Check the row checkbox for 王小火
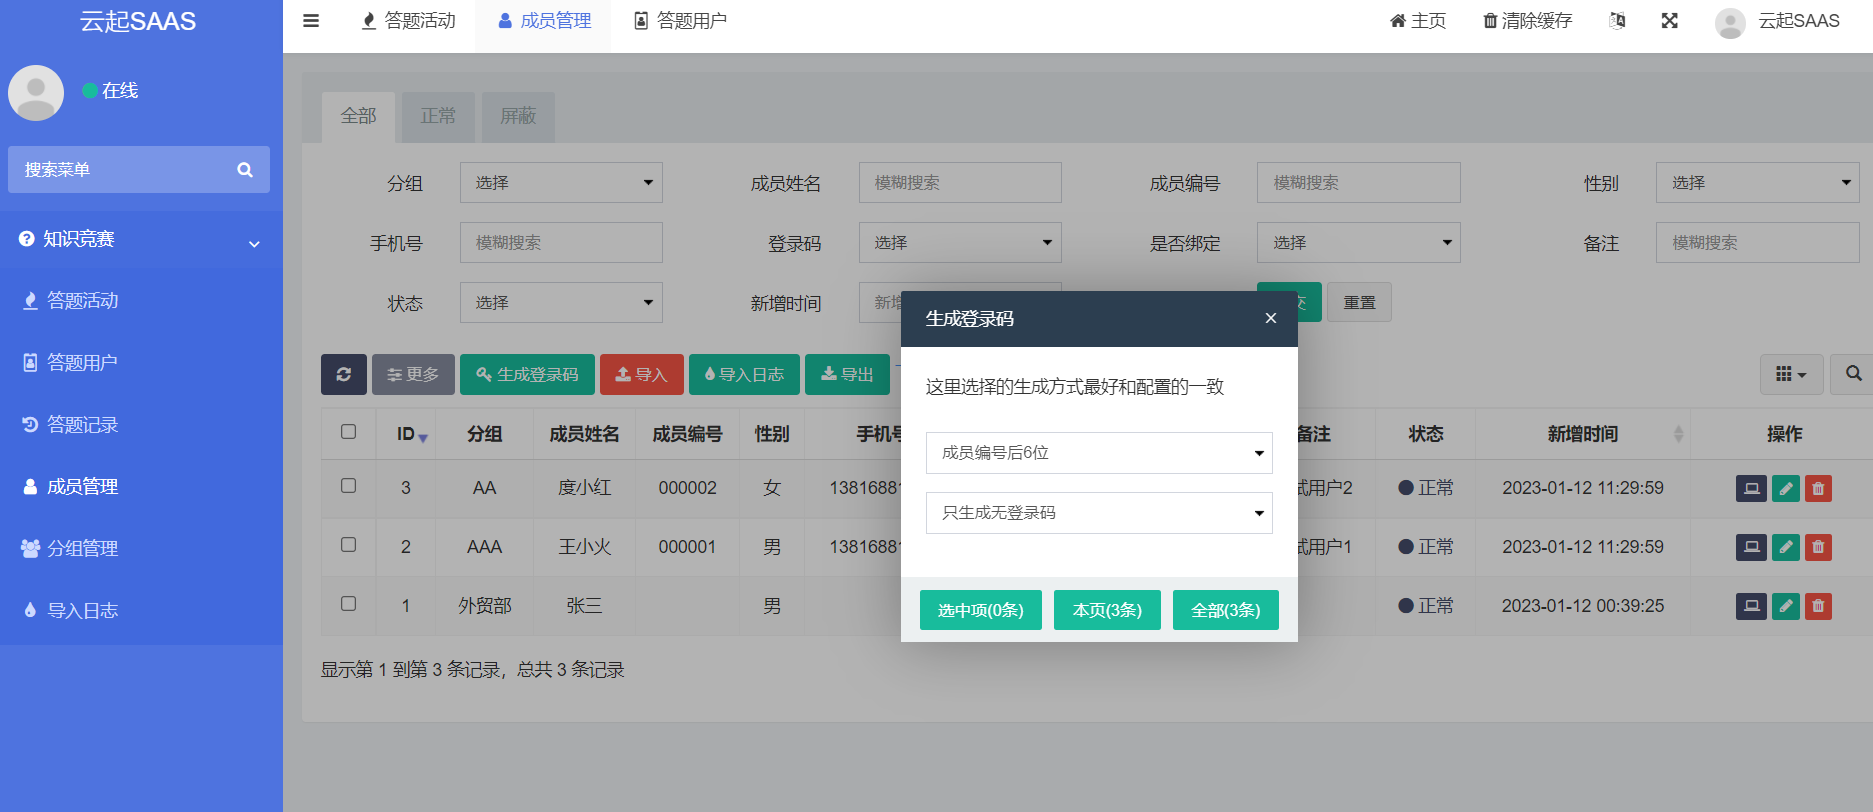Image resolution: width=1873 pixels, height=812 pixels. pos(348,545)
